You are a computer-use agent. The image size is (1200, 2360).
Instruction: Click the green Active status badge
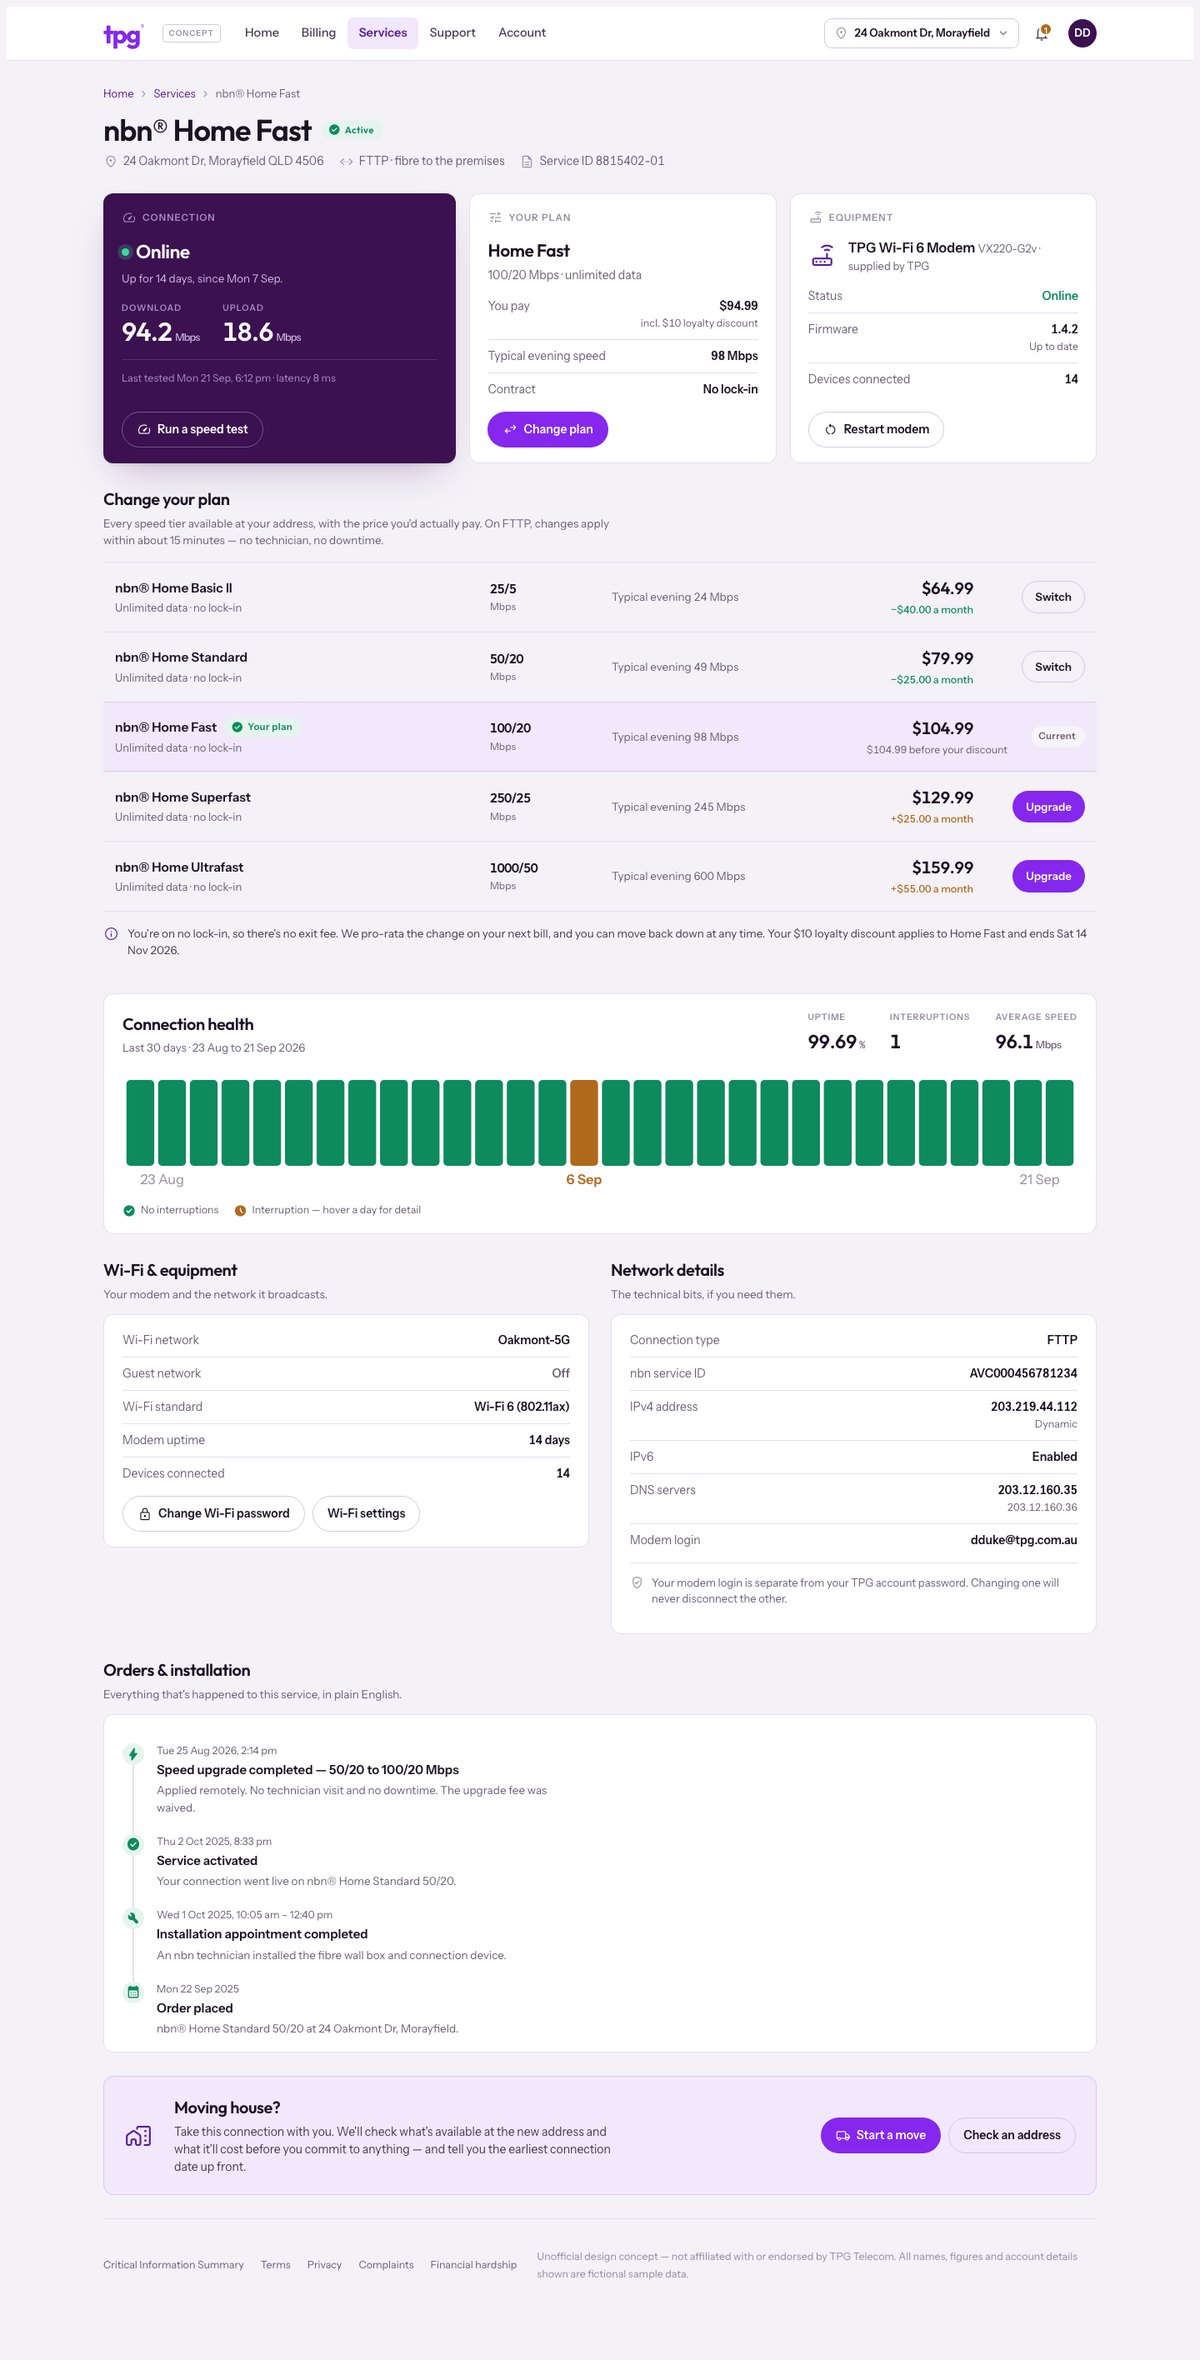(352, 130)
